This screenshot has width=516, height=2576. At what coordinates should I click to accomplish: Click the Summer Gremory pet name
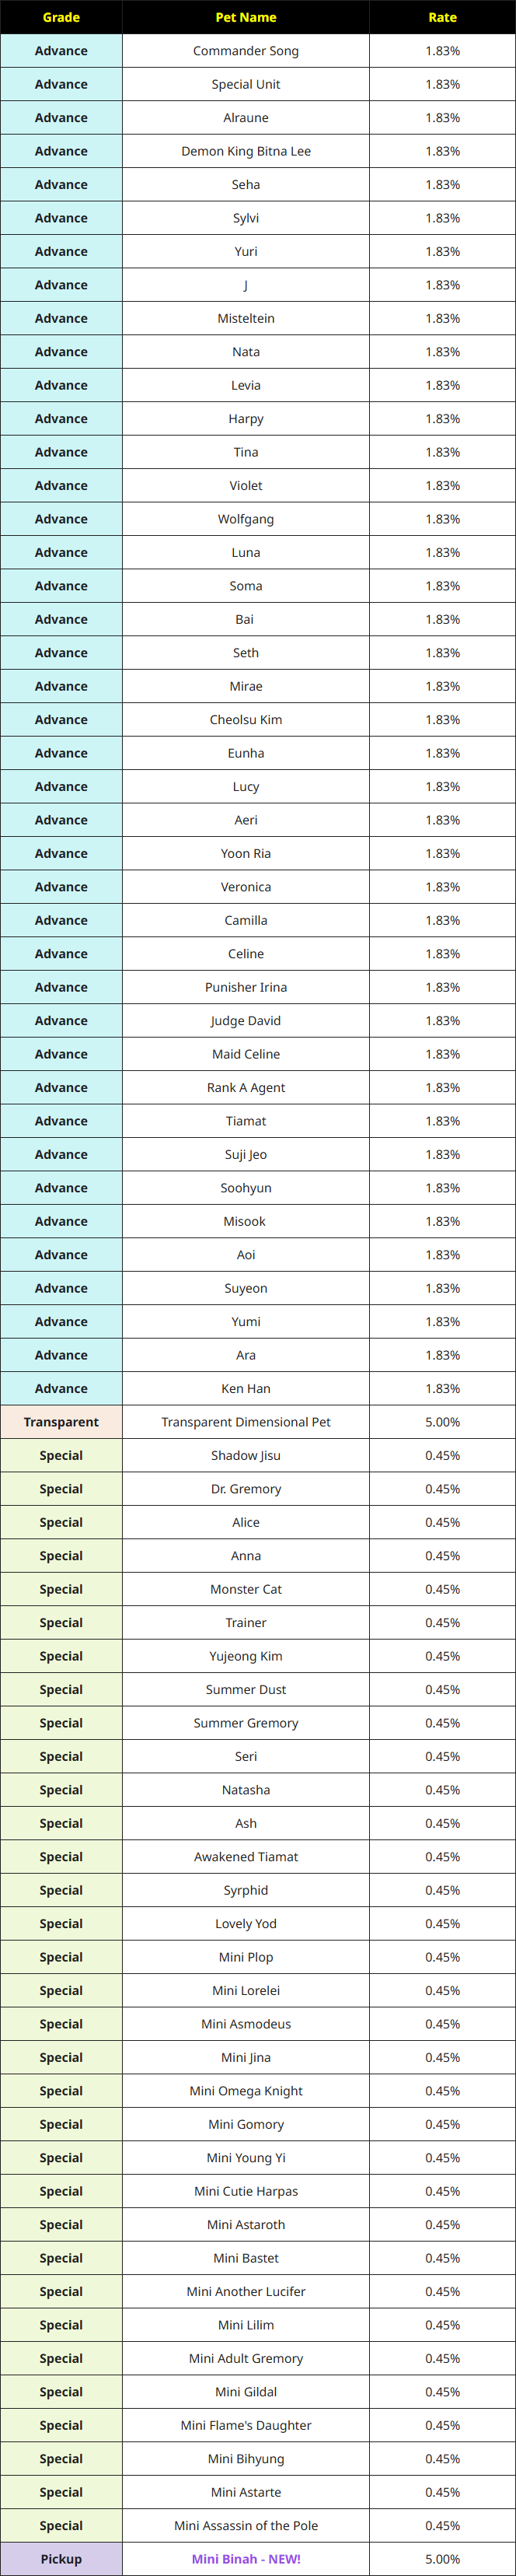246,1723
